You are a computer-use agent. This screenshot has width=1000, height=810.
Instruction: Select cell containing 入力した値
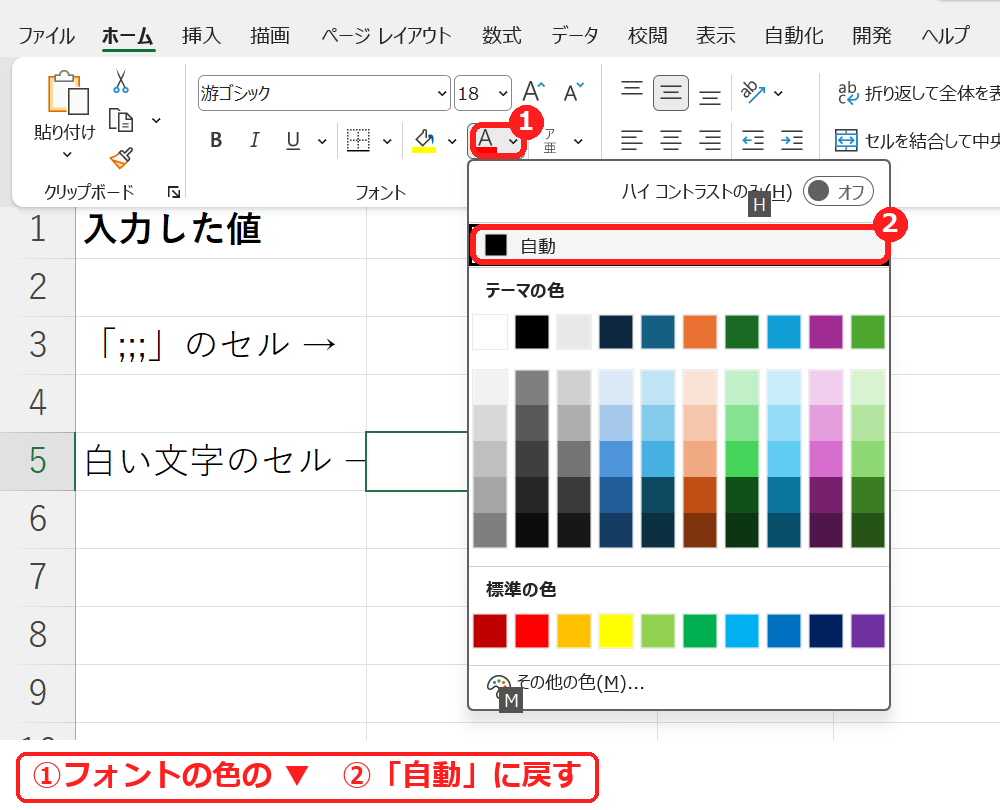pyautogui.click(x=221, y=230)
